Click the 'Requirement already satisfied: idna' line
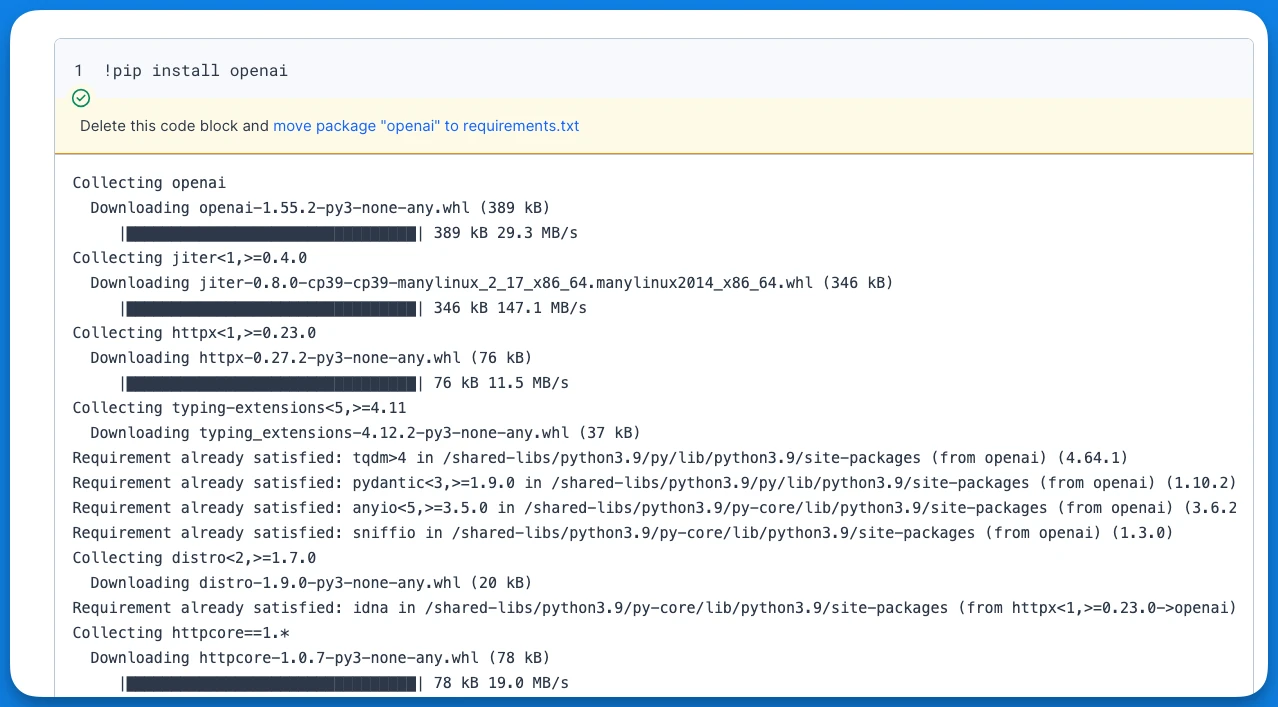 [x=654, y=608]
